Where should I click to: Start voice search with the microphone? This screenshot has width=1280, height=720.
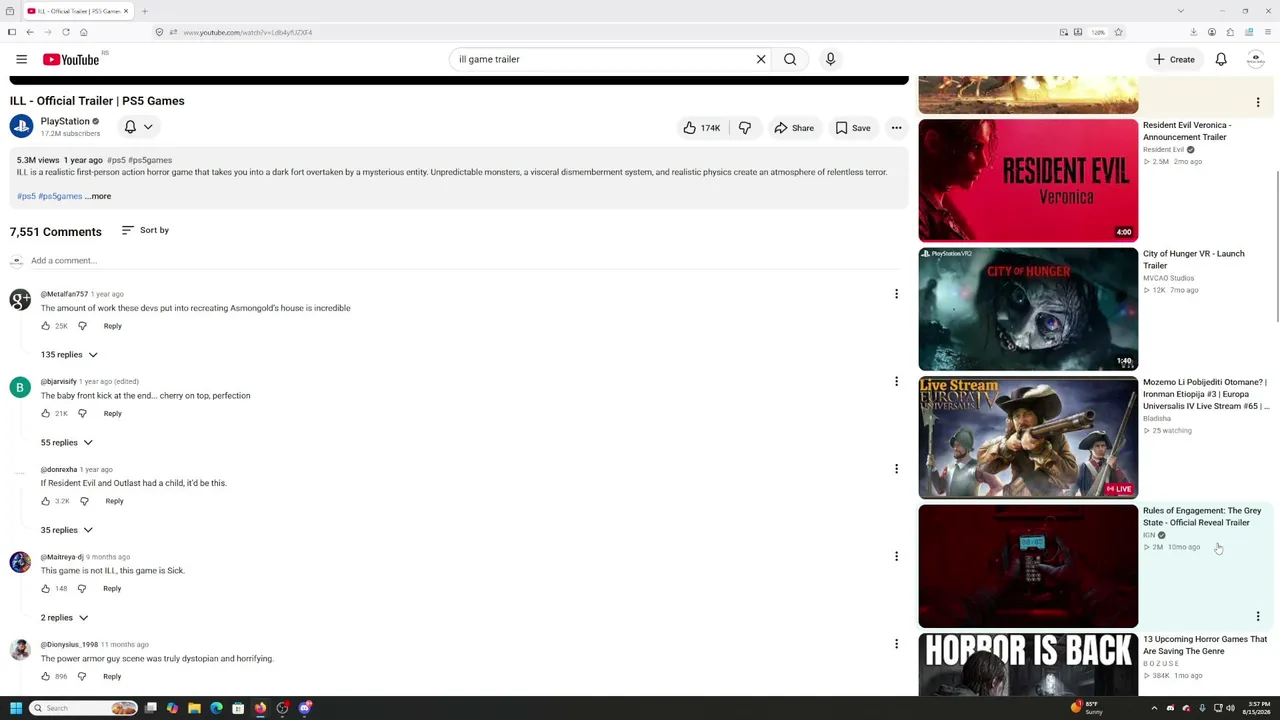click(830, 59)
